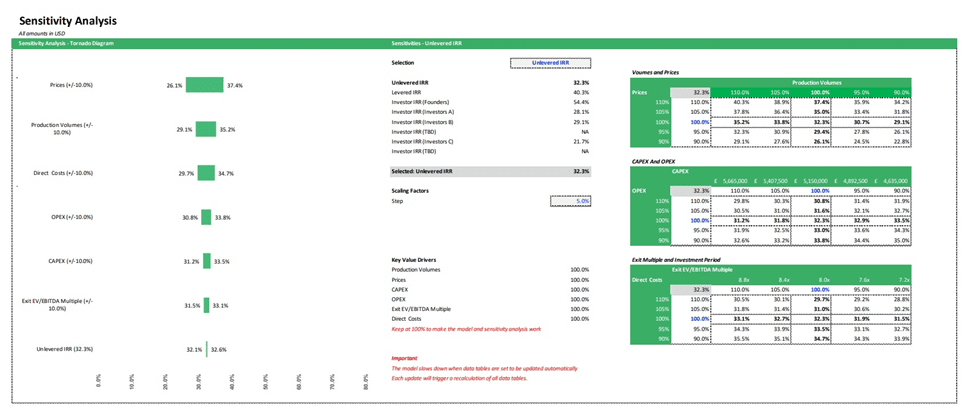Select the Exit EV/EBITDA Multiple tornado bar

tap(206, 305)
